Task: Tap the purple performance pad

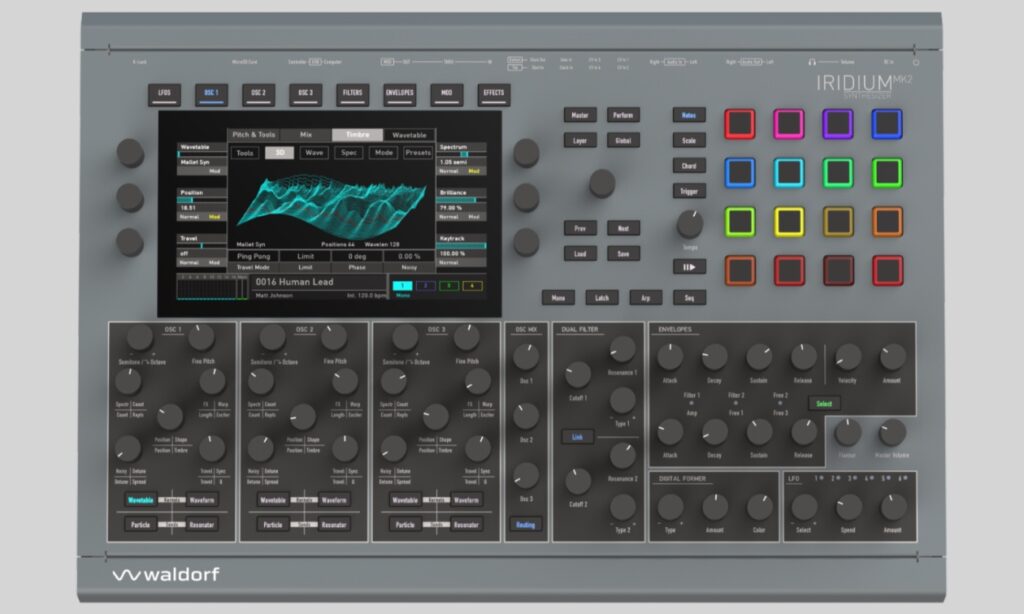Action: point(838,123)
